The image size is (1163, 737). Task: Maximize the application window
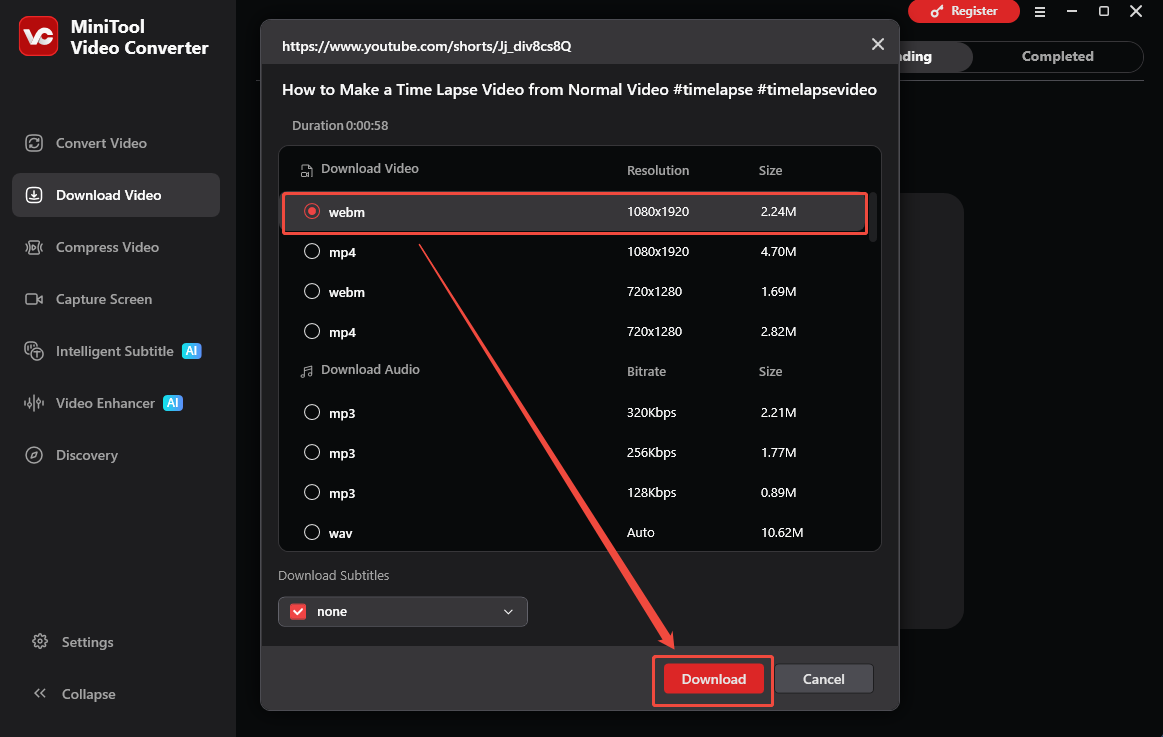click(x=1104, y=11)
